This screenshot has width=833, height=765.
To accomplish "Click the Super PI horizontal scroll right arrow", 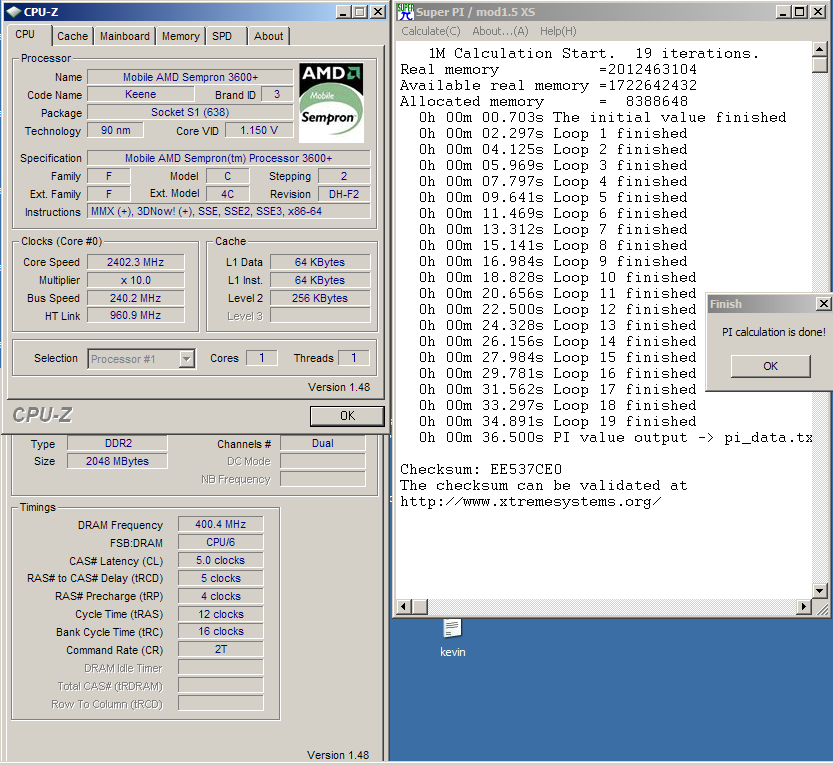I will [803, 606].
